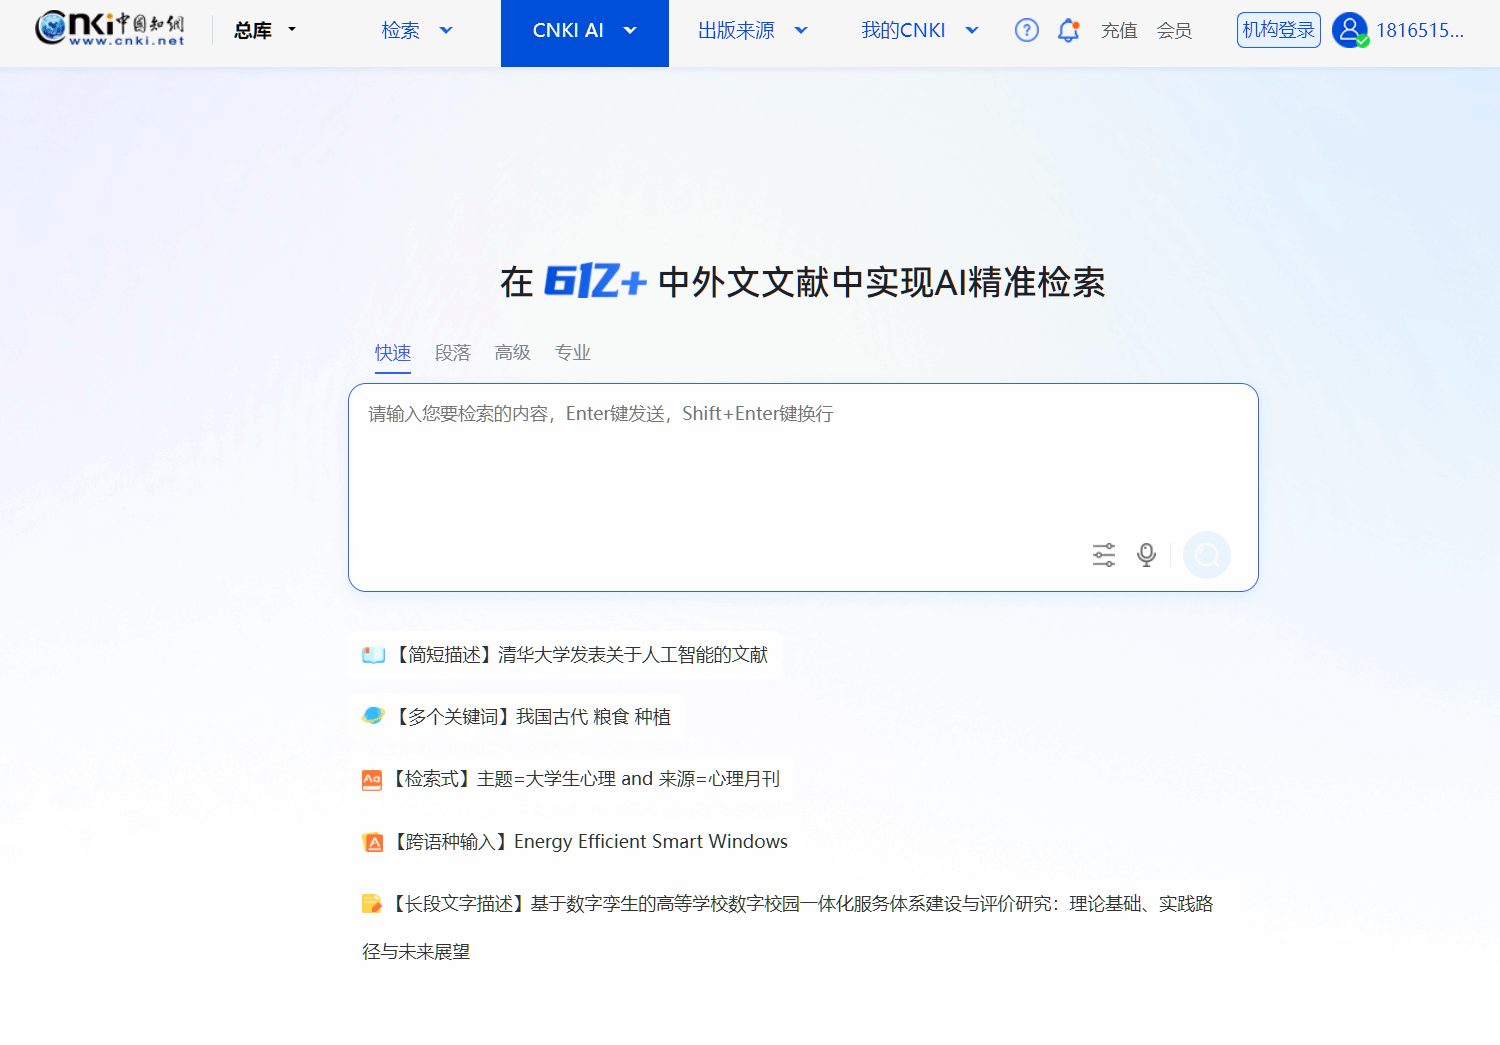Click the book icon beside 简短描述 example

coord(373,655)
